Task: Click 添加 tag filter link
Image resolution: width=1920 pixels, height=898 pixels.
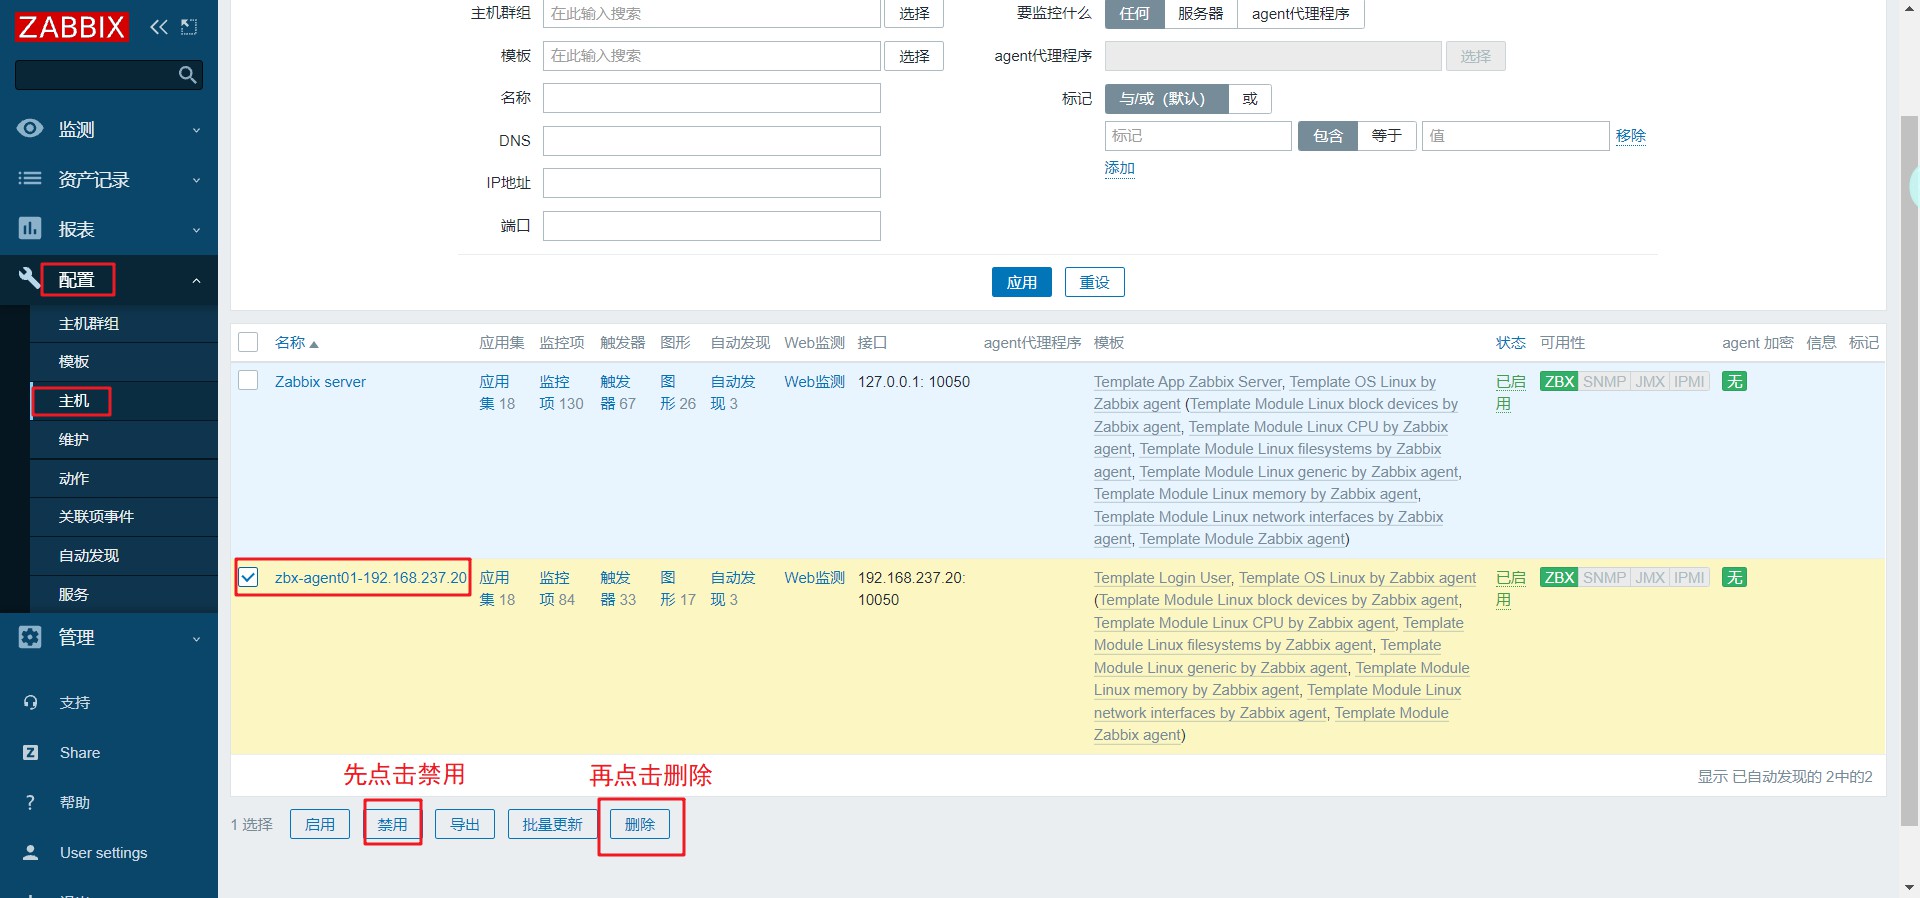Action: pos(1119,168)
